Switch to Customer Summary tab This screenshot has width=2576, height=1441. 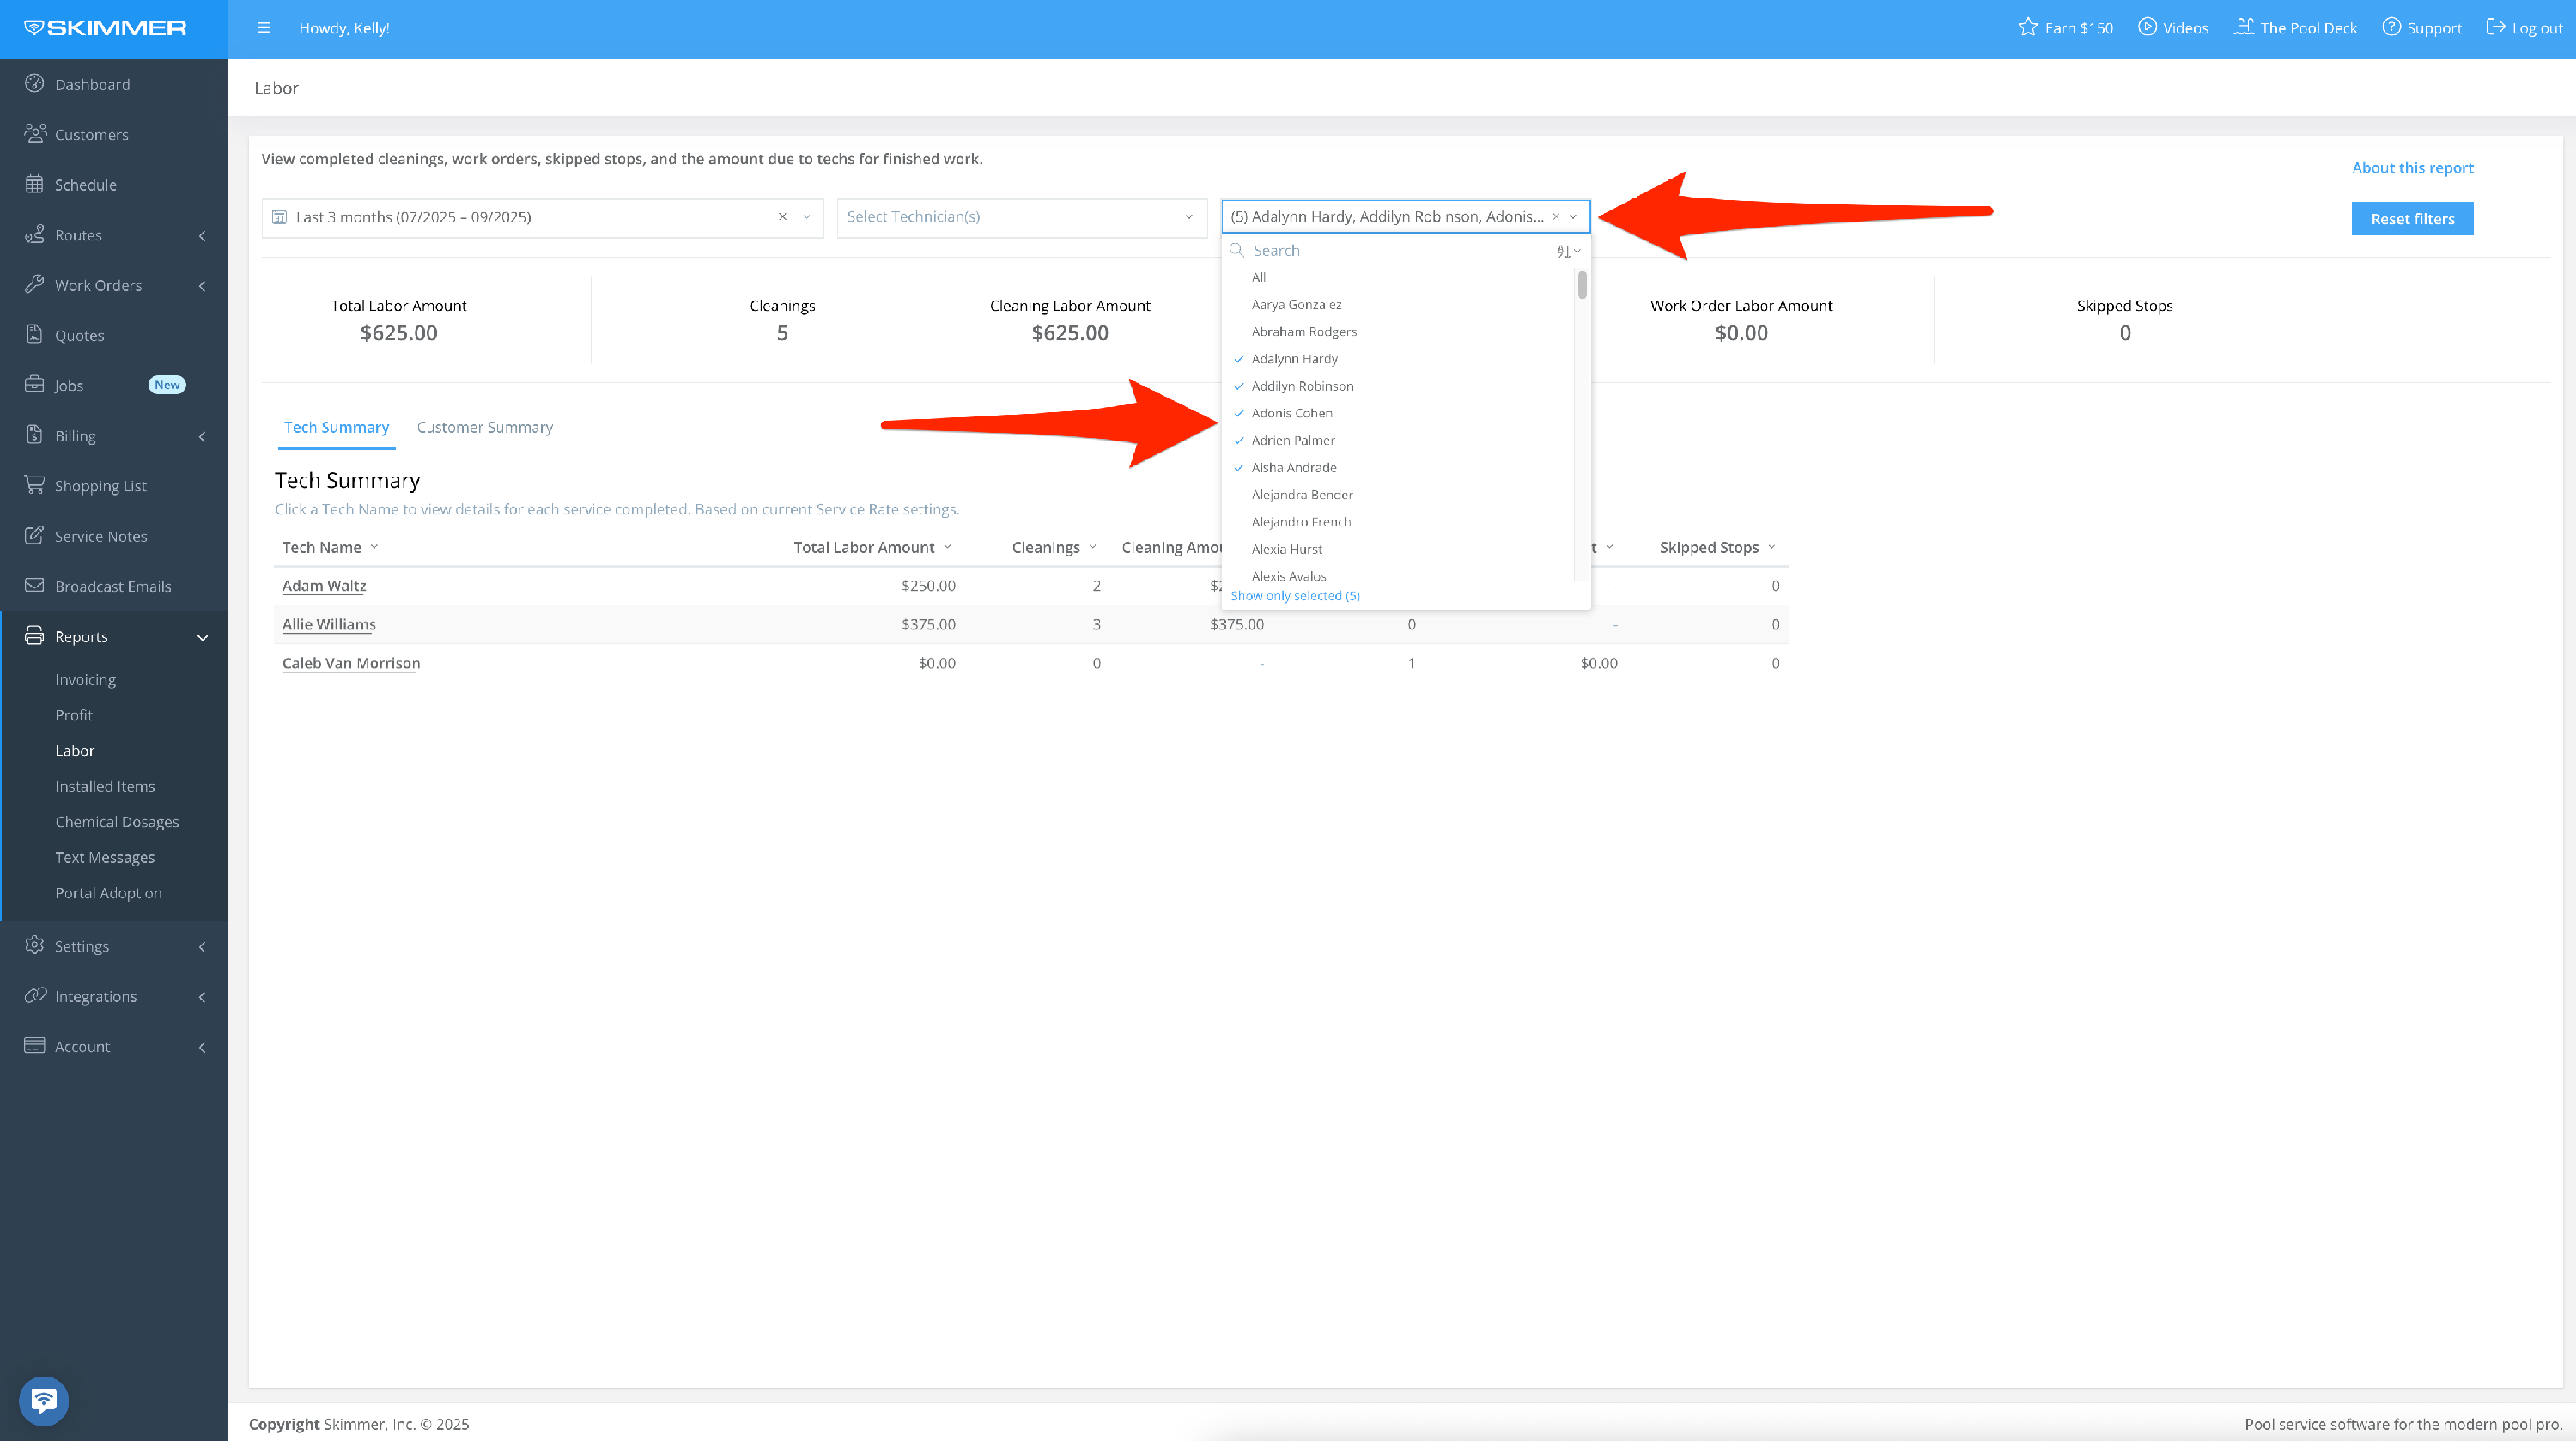[484, 428]
